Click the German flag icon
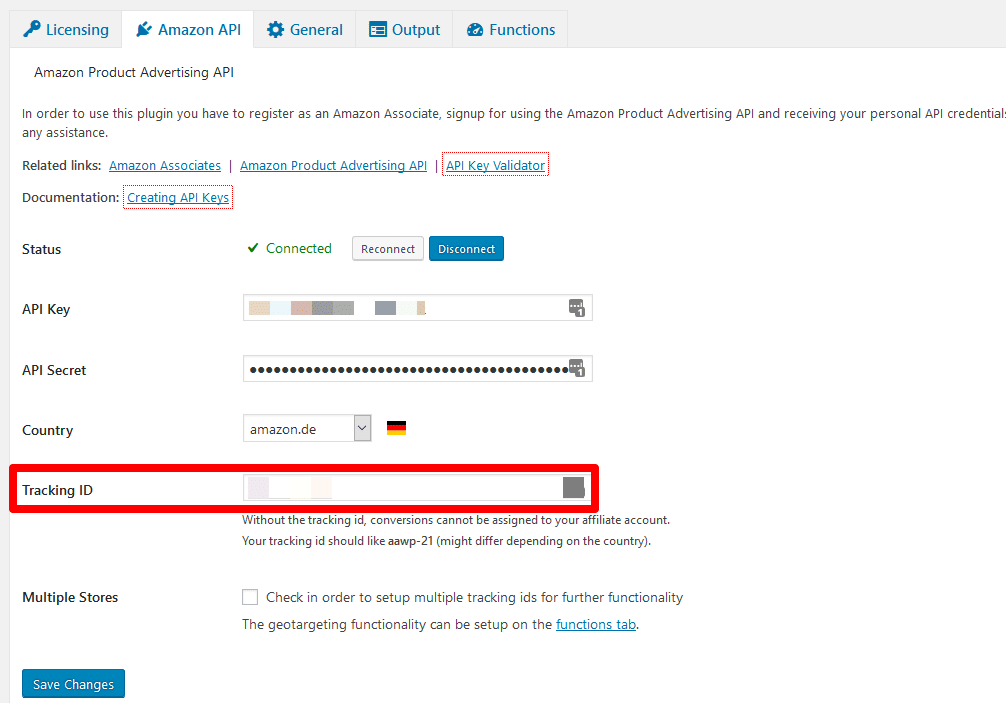This screenshot has width=1006, height=703. (x=396, y=429)
